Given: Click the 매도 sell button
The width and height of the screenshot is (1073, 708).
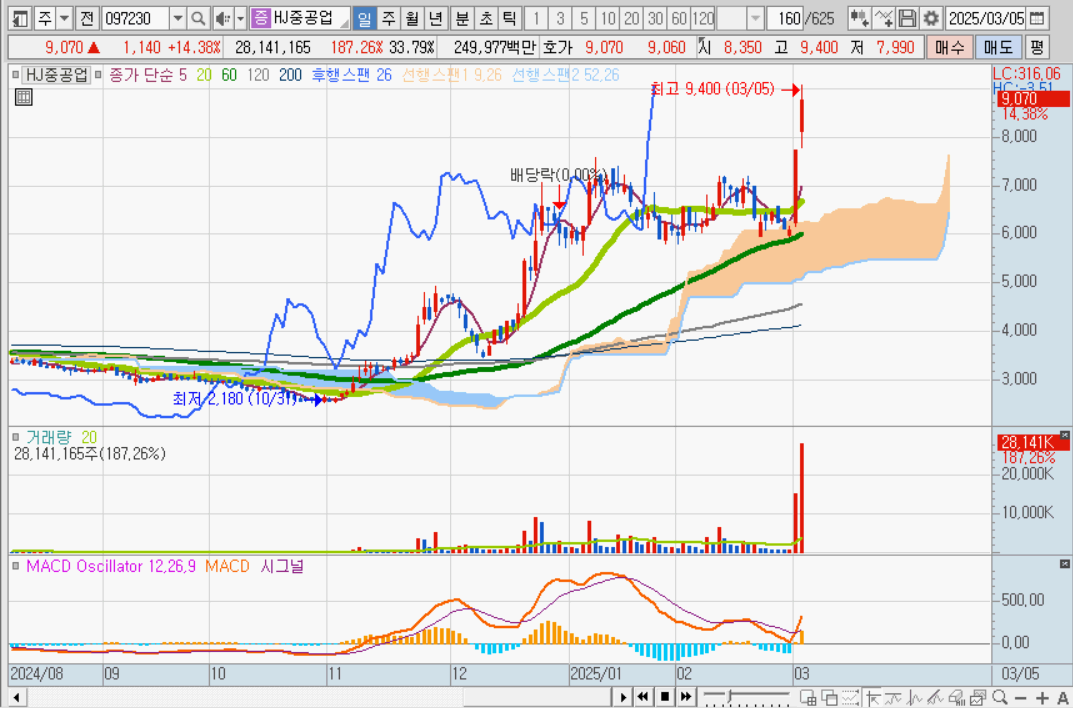Looking at the screenshot, I should coord(998,48).
